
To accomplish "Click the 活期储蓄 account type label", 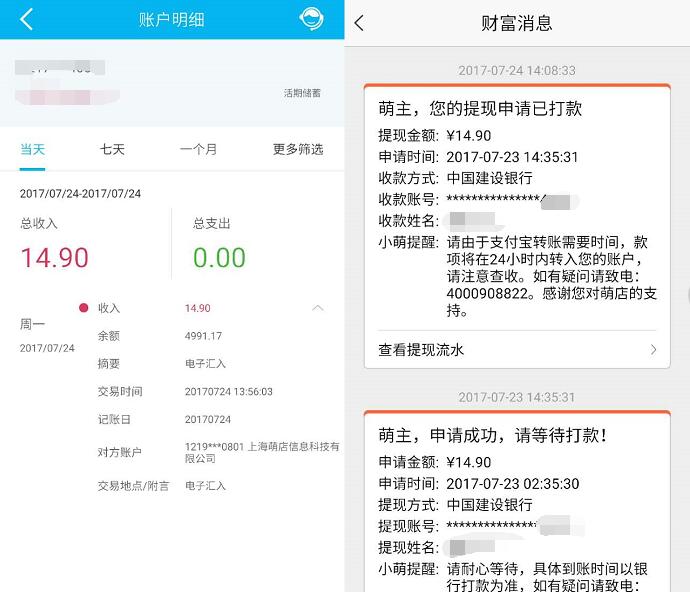I will click(302, 93).
